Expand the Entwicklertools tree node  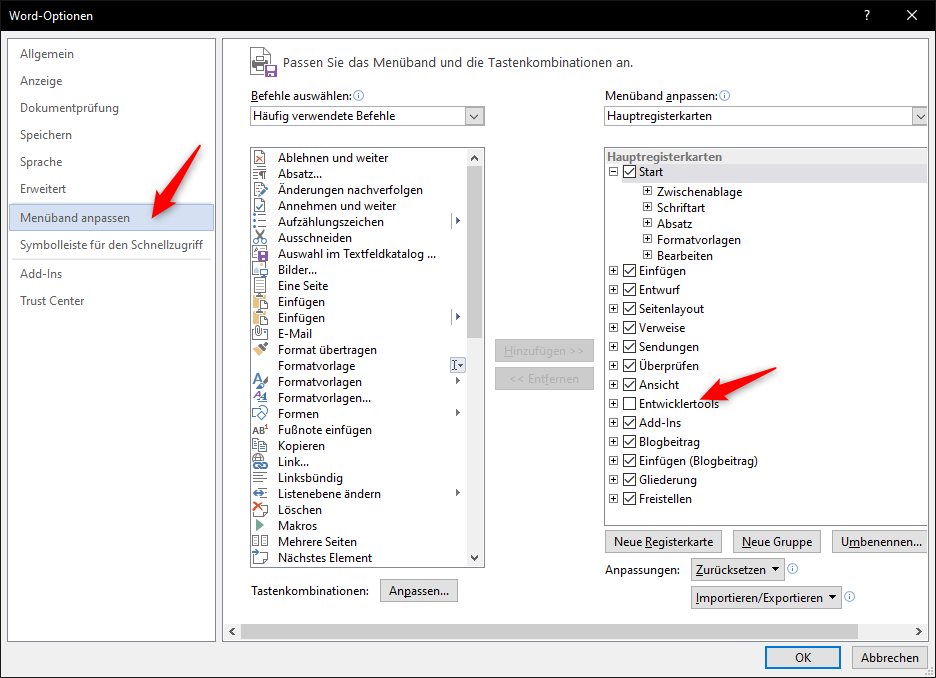613,404
